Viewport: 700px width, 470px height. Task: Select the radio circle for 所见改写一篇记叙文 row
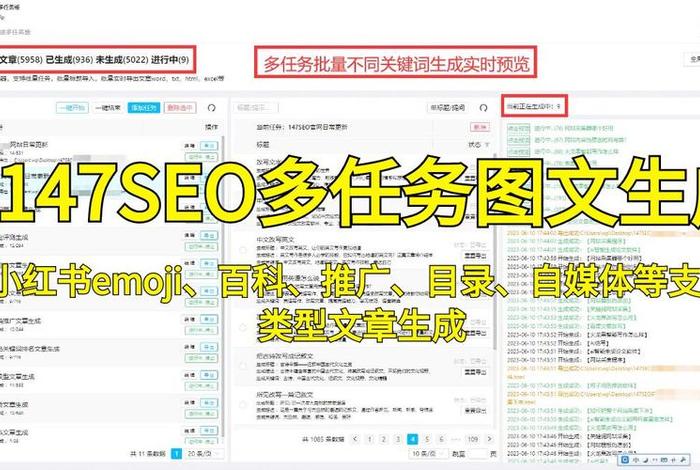click(x=243, y=405)
